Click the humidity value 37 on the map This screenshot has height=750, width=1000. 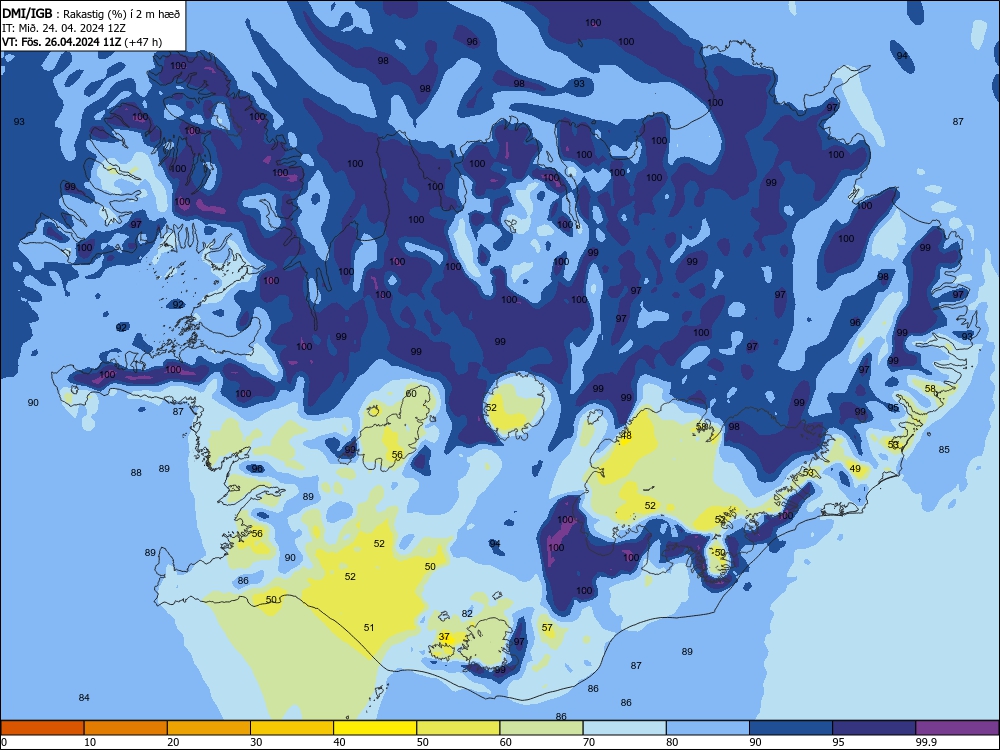pyautogui.click(x=444, y=636)
